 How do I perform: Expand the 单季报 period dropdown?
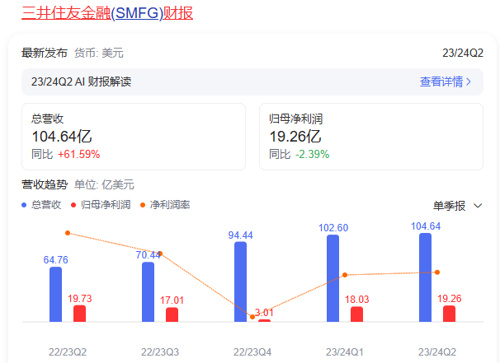pyautogui.click(x=457, y=206)
